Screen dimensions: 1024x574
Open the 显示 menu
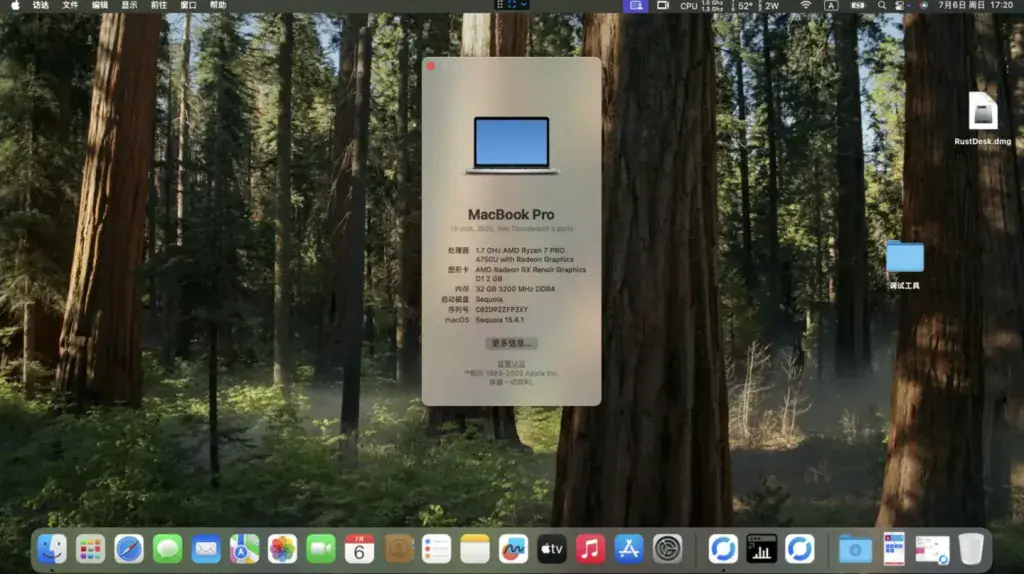tap(129, 5)
